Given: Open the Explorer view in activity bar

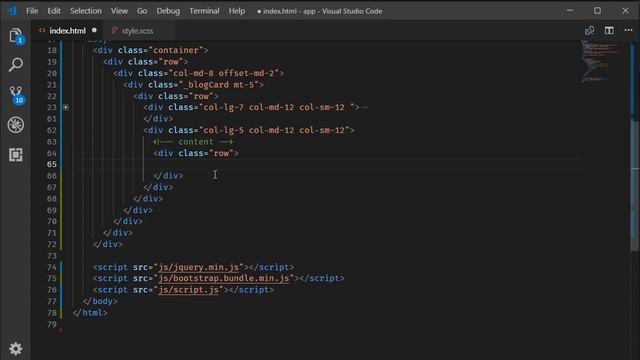Looking at the screenshot, I should (x=16, y=36).
